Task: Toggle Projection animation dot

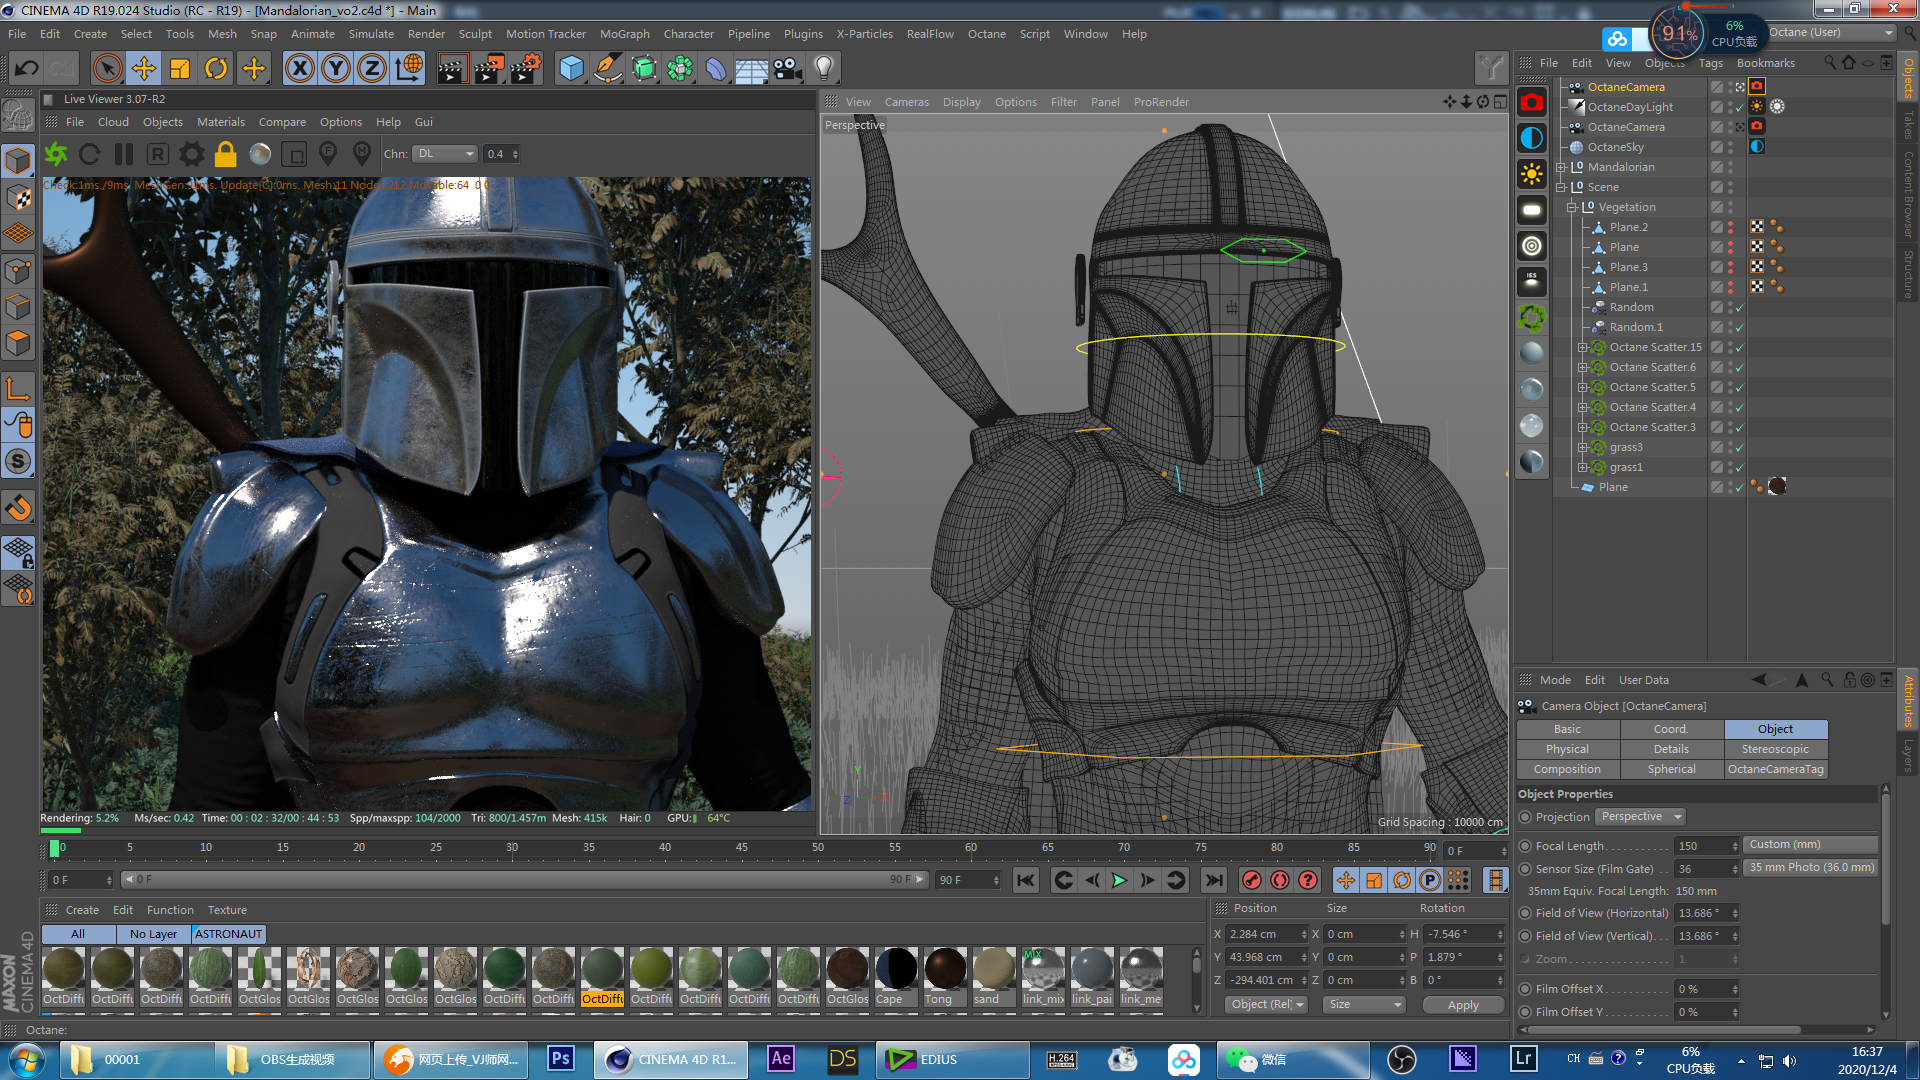Action: click(x=1525, y=817)
